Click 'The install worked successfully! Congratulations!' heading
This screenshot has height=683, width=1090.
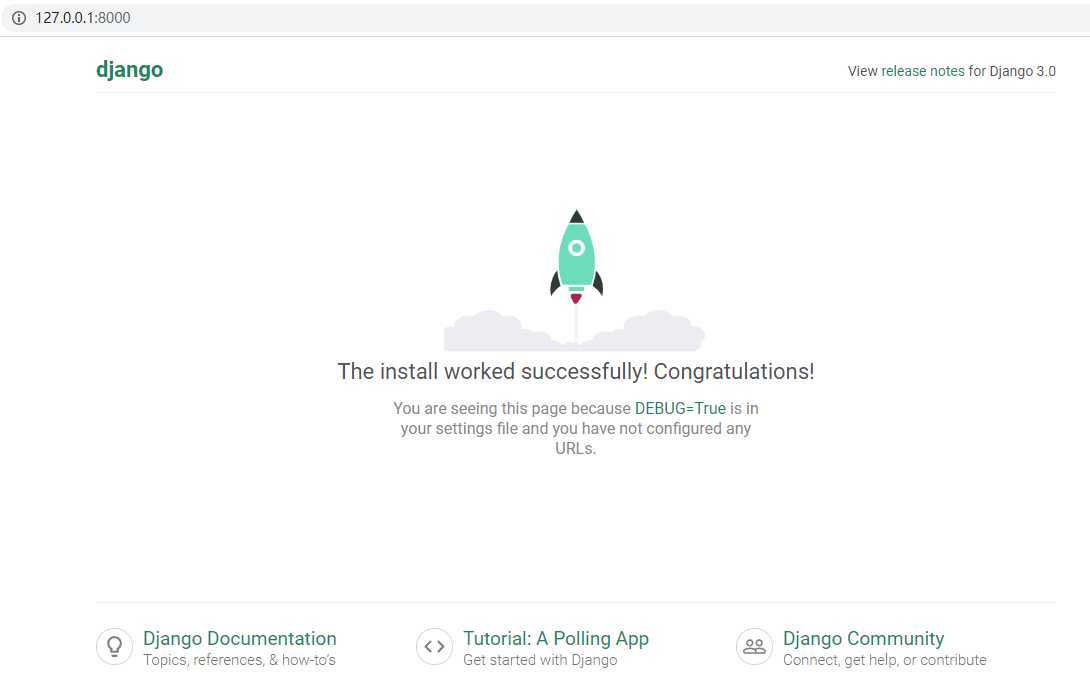click(576, 372)
